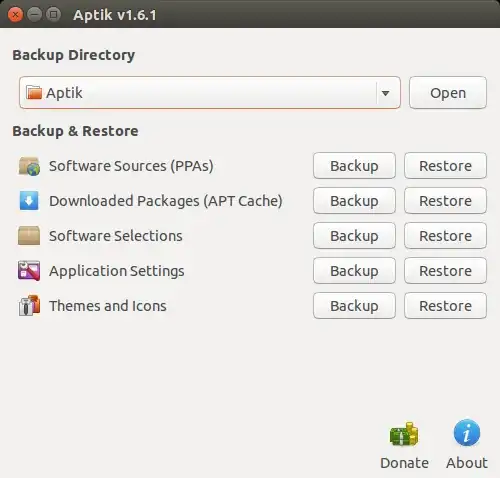Close the Aptik window
The height and width of the screenshot is (478, 500).
(x=15, y=15)
